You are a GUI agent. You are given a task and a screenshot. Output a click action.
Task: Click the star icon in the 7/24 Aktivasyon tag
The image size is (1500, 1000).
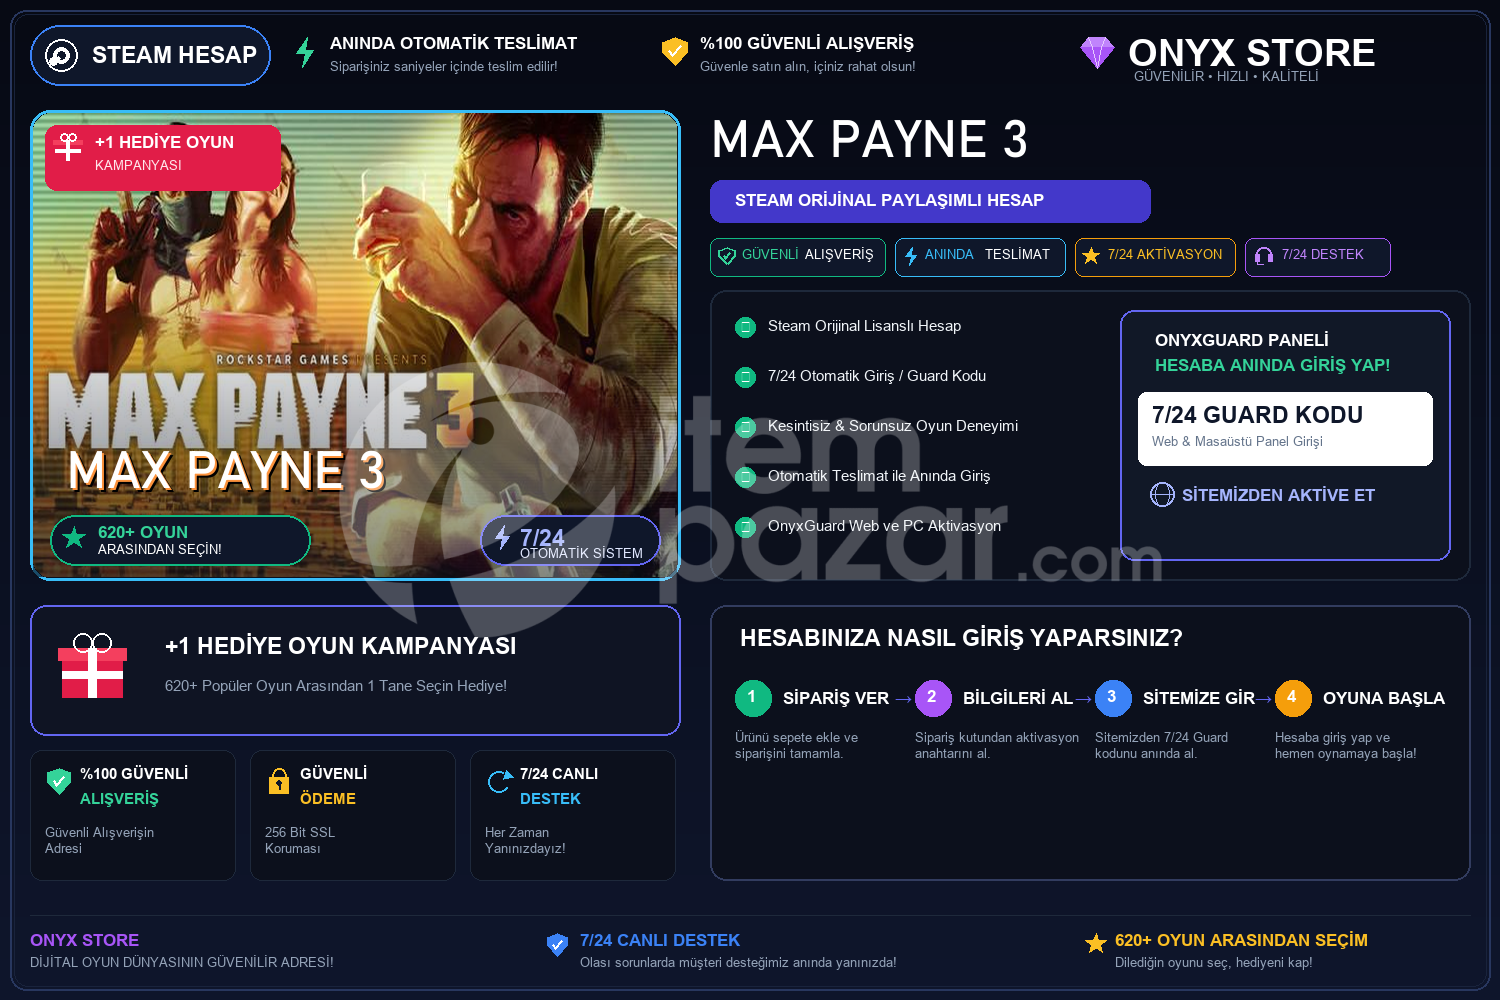(x=1091, y=256)
